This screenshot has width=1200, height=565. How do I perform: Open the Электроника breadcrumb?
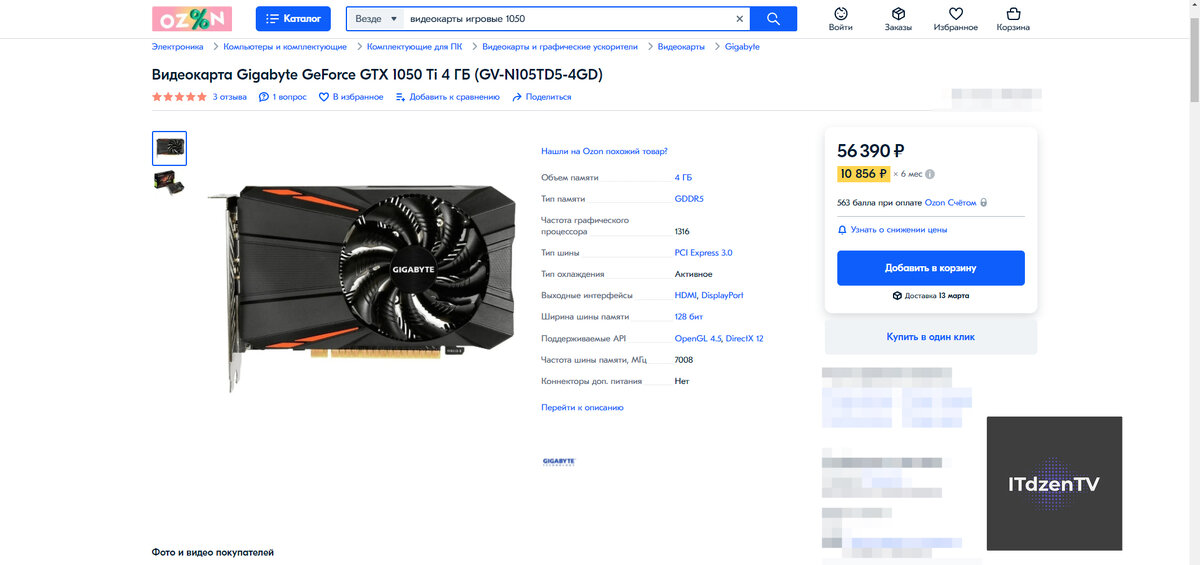click(x=178, y=47)
